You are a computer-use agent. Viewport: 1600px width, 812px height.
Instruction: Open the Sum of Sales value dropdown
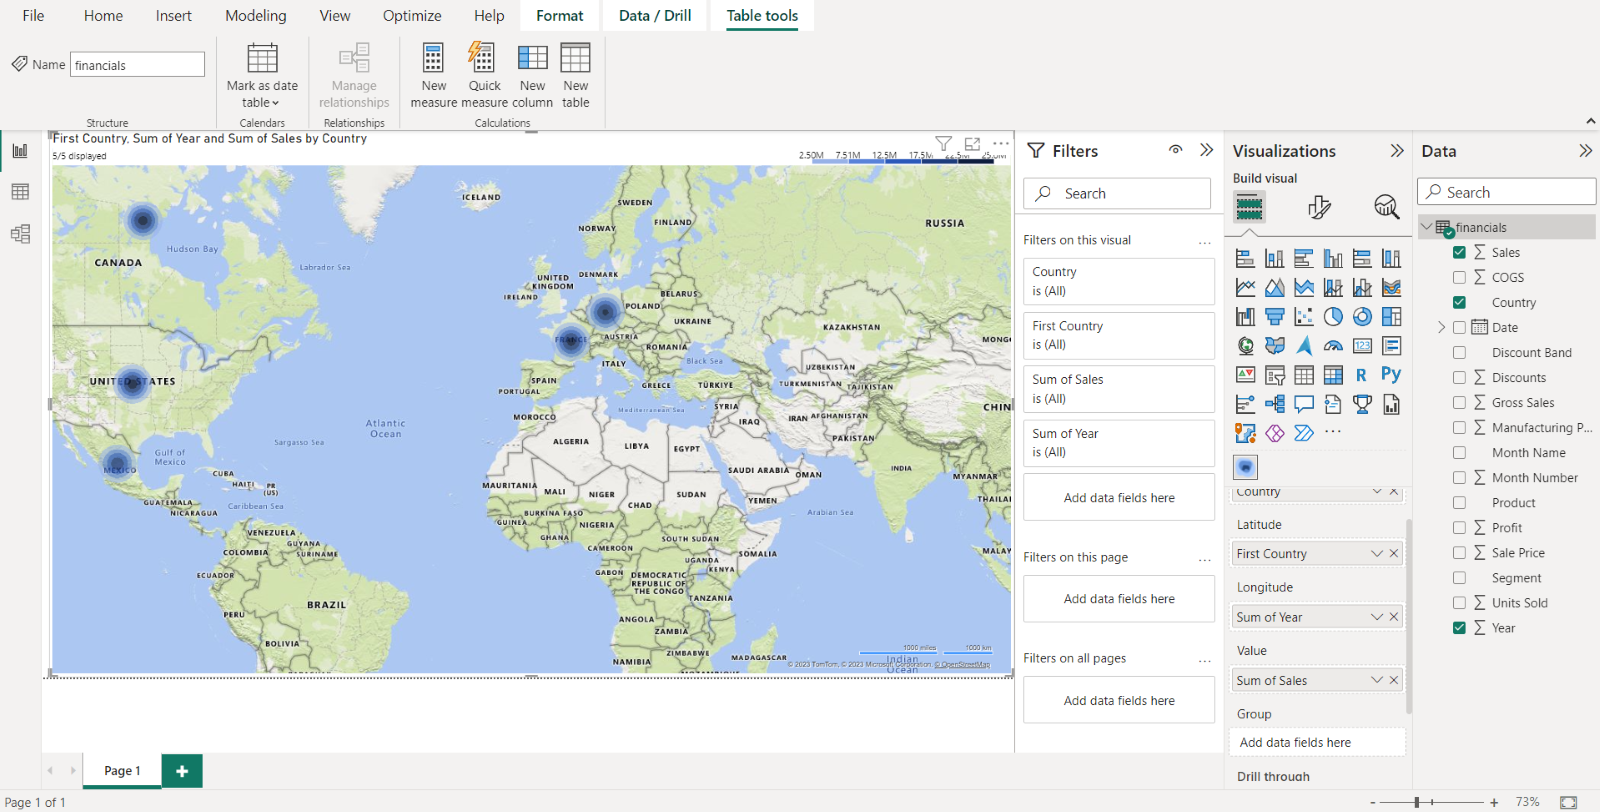pyautogui.click(x=1377, y=681)
